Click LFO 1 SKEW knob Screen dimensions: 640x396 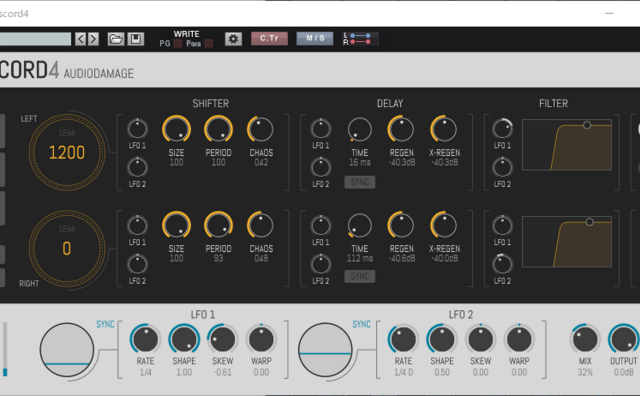click(x=222, y=339)
